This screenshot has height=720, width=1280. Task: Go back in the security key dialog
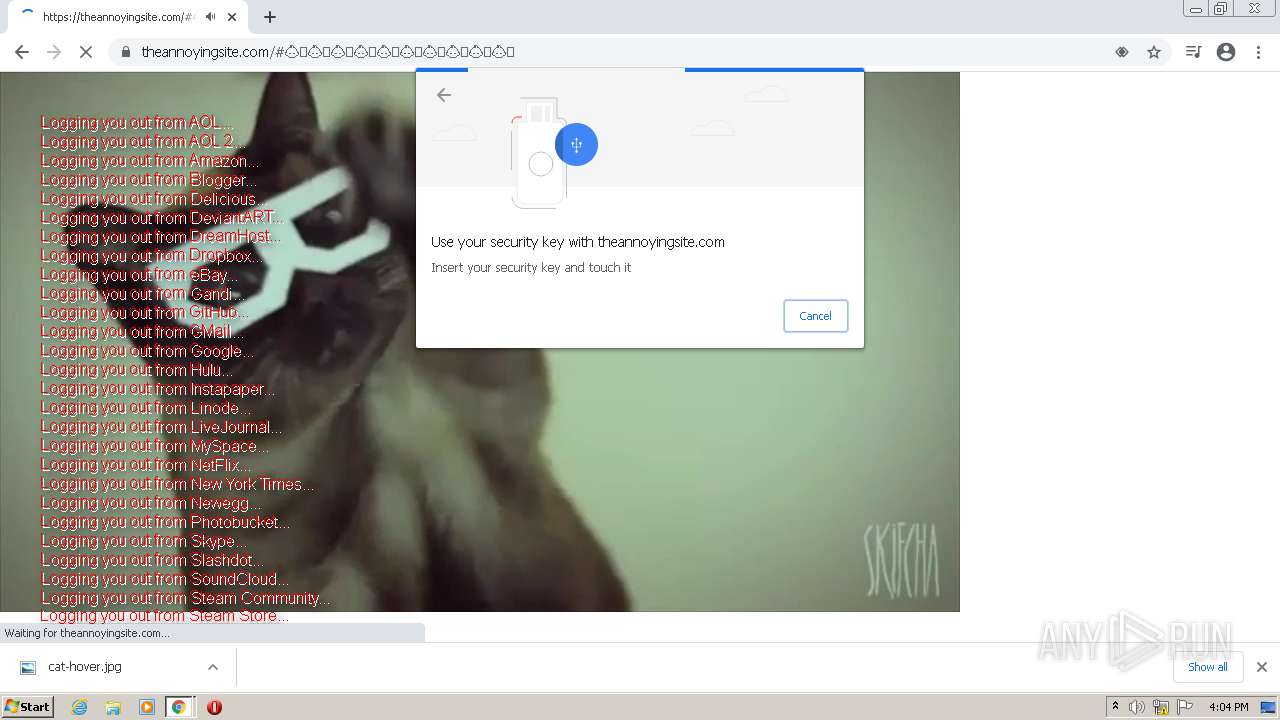(x=444, y=95)
